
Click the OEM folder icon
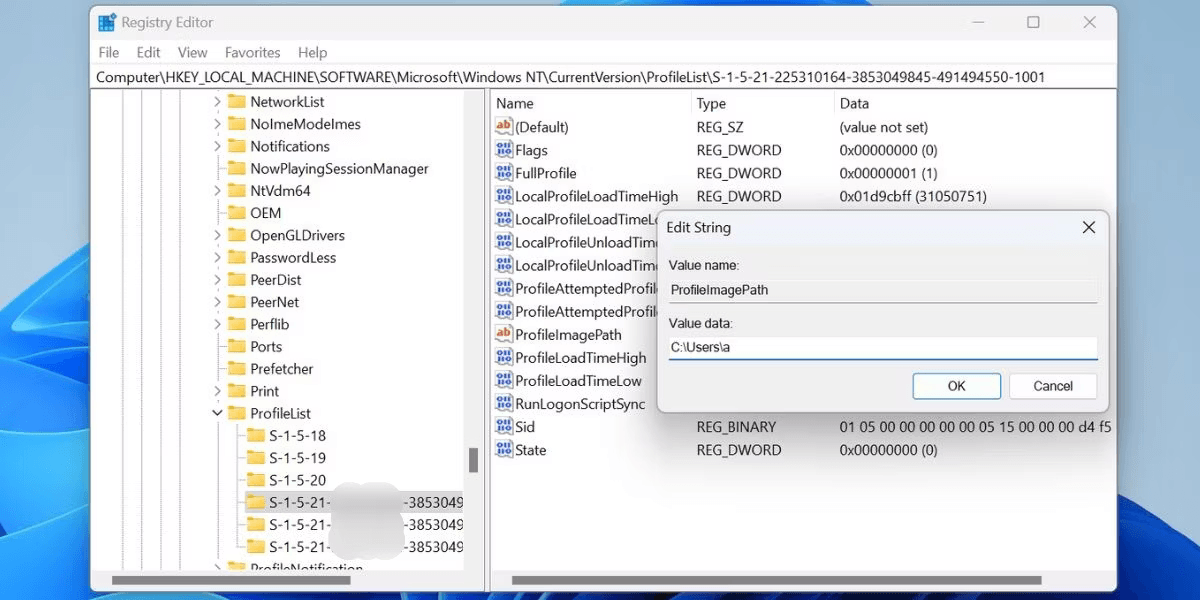coord(236,212)
